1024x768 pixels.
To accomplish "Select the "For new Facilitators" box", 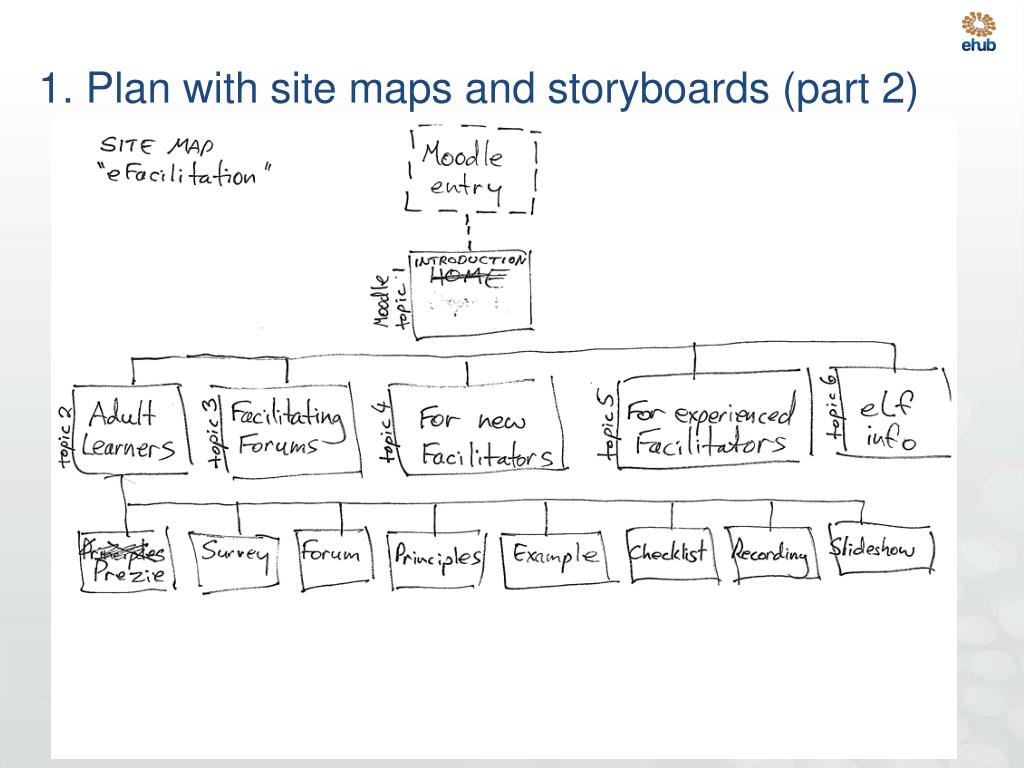I will pyautogui.click(x=479, y=426).
